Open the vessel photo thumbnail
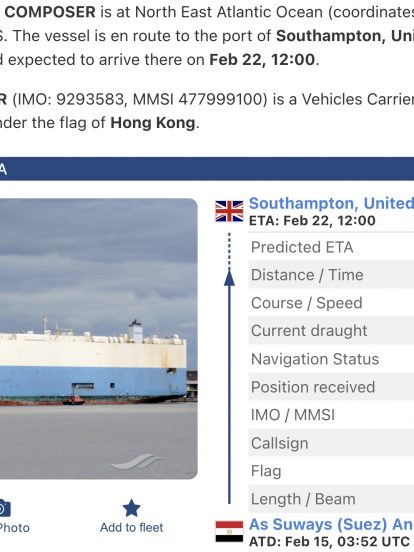Image resolution: width=414 pixels, height=552 pixels. [x=99, y=338]
